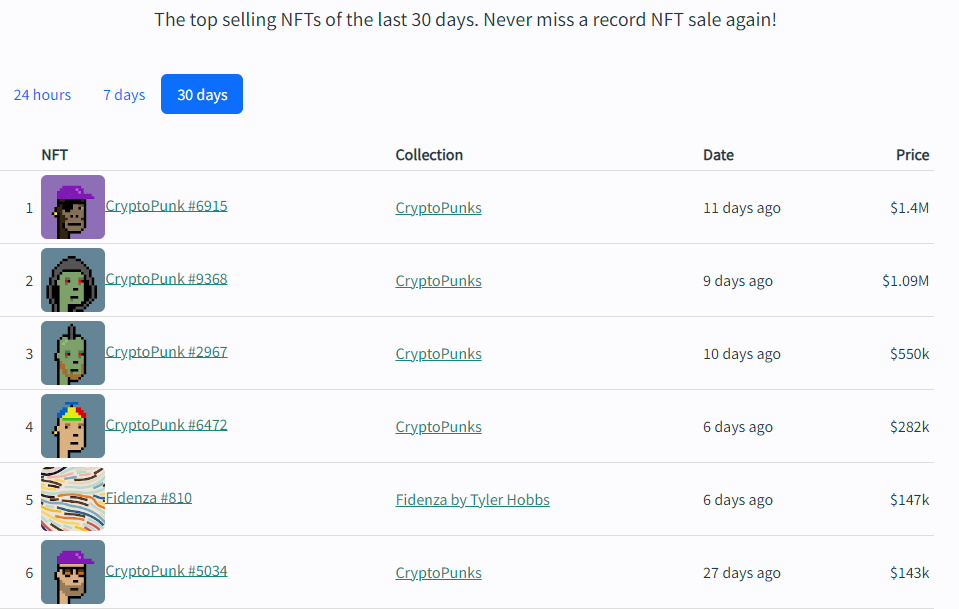The width and height of the screenshot is (959, 609).
Task: Switch to the 7 days tab
Action: [124, 95]
